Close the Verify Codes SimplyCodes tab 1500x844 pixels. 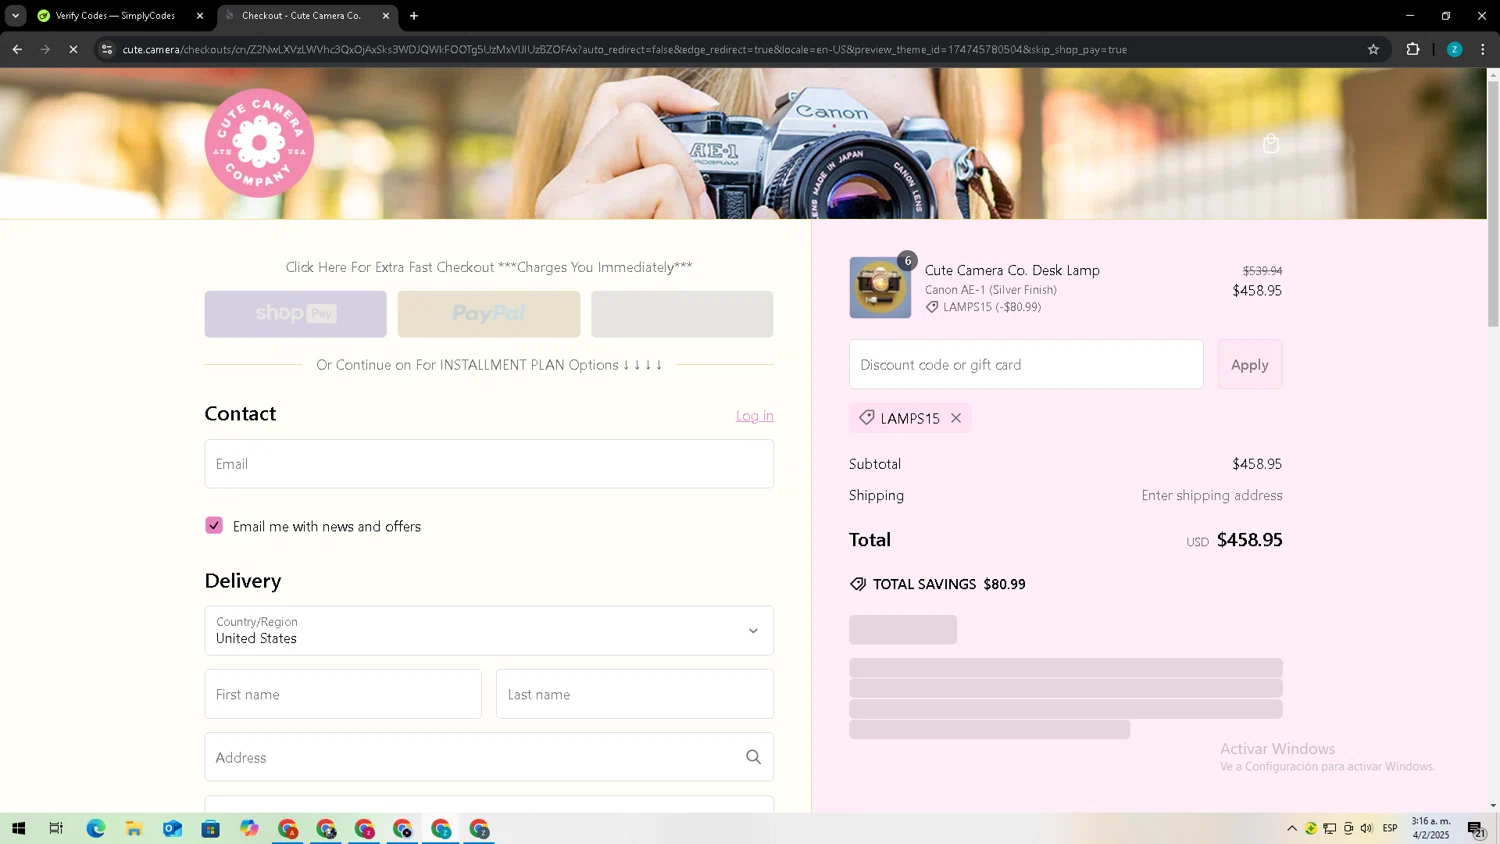200,16
